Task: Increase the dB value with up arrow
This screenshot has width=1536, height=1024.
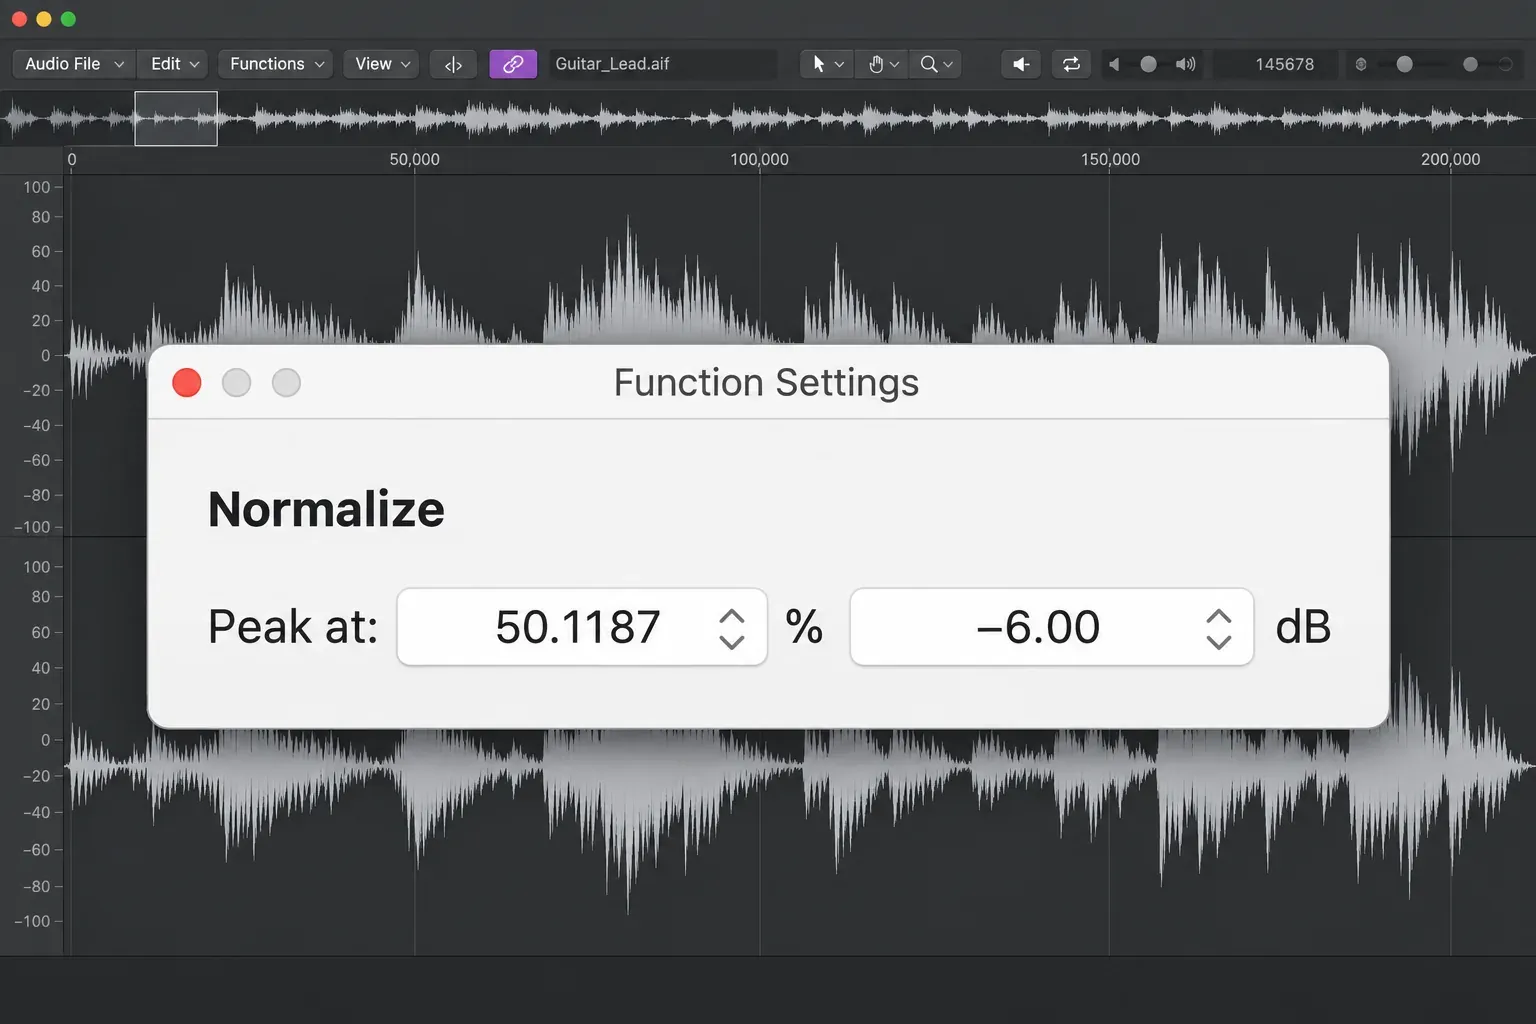Action: [1218, 616]
